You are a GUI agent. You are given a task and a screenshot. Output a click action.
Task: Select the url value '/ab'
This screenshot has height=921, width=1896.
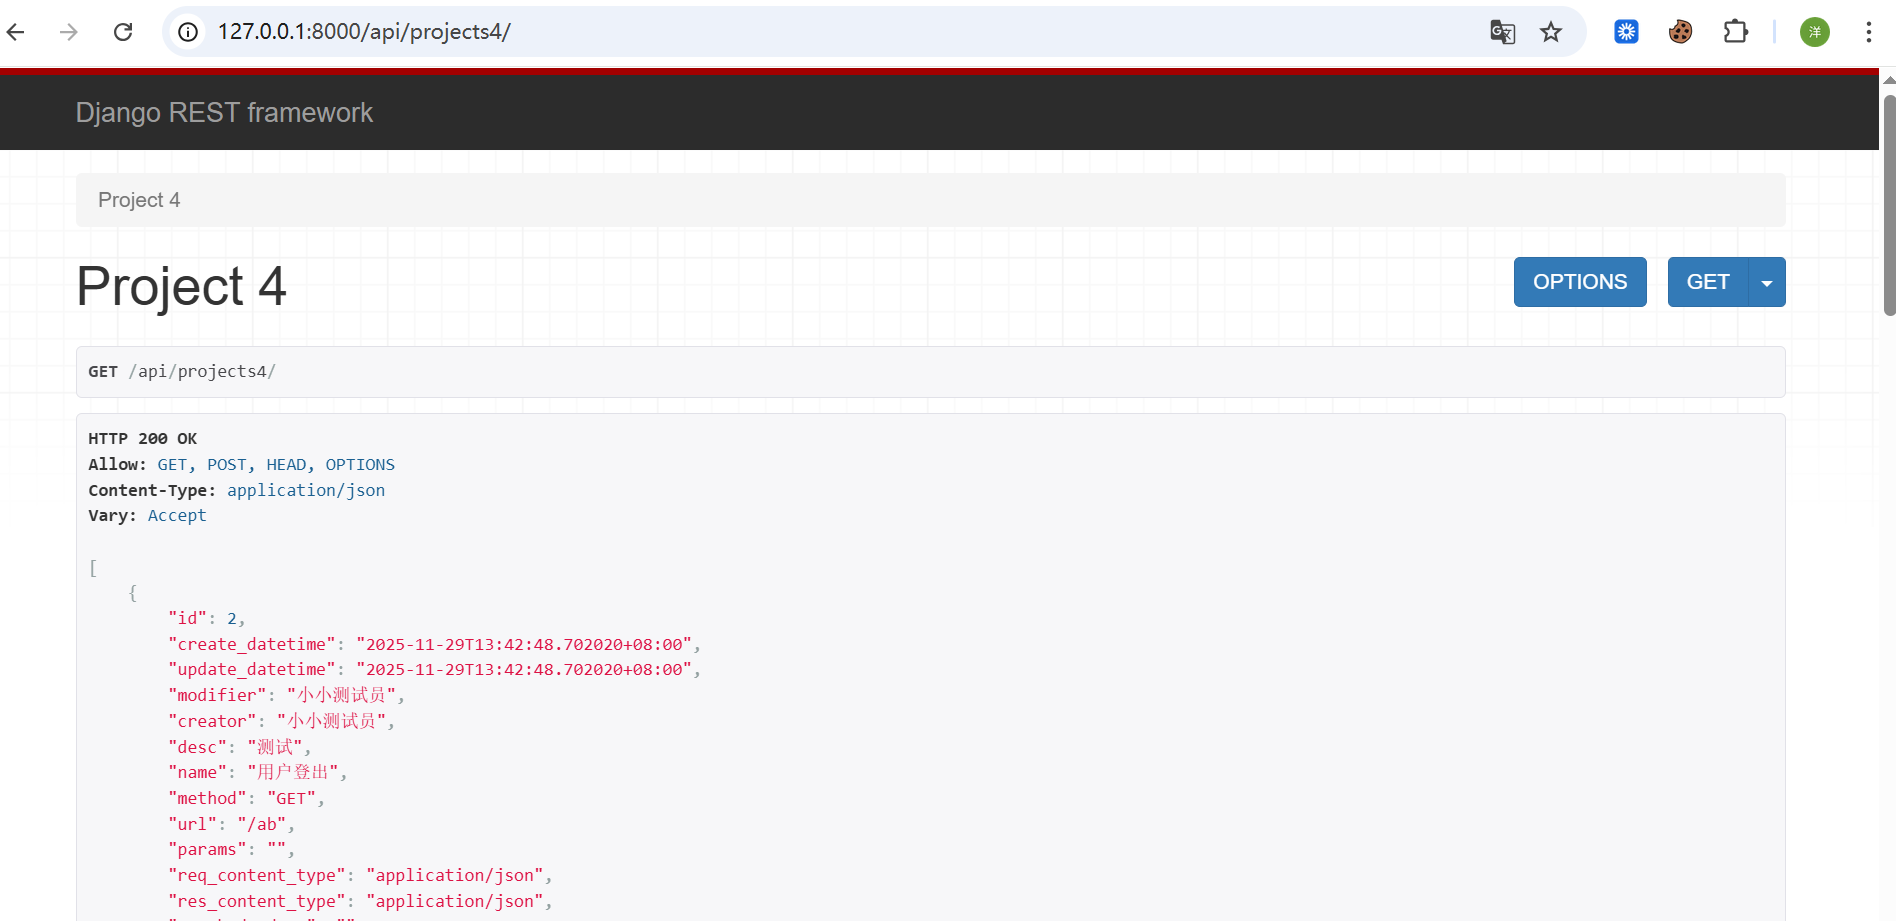point(262,824)
